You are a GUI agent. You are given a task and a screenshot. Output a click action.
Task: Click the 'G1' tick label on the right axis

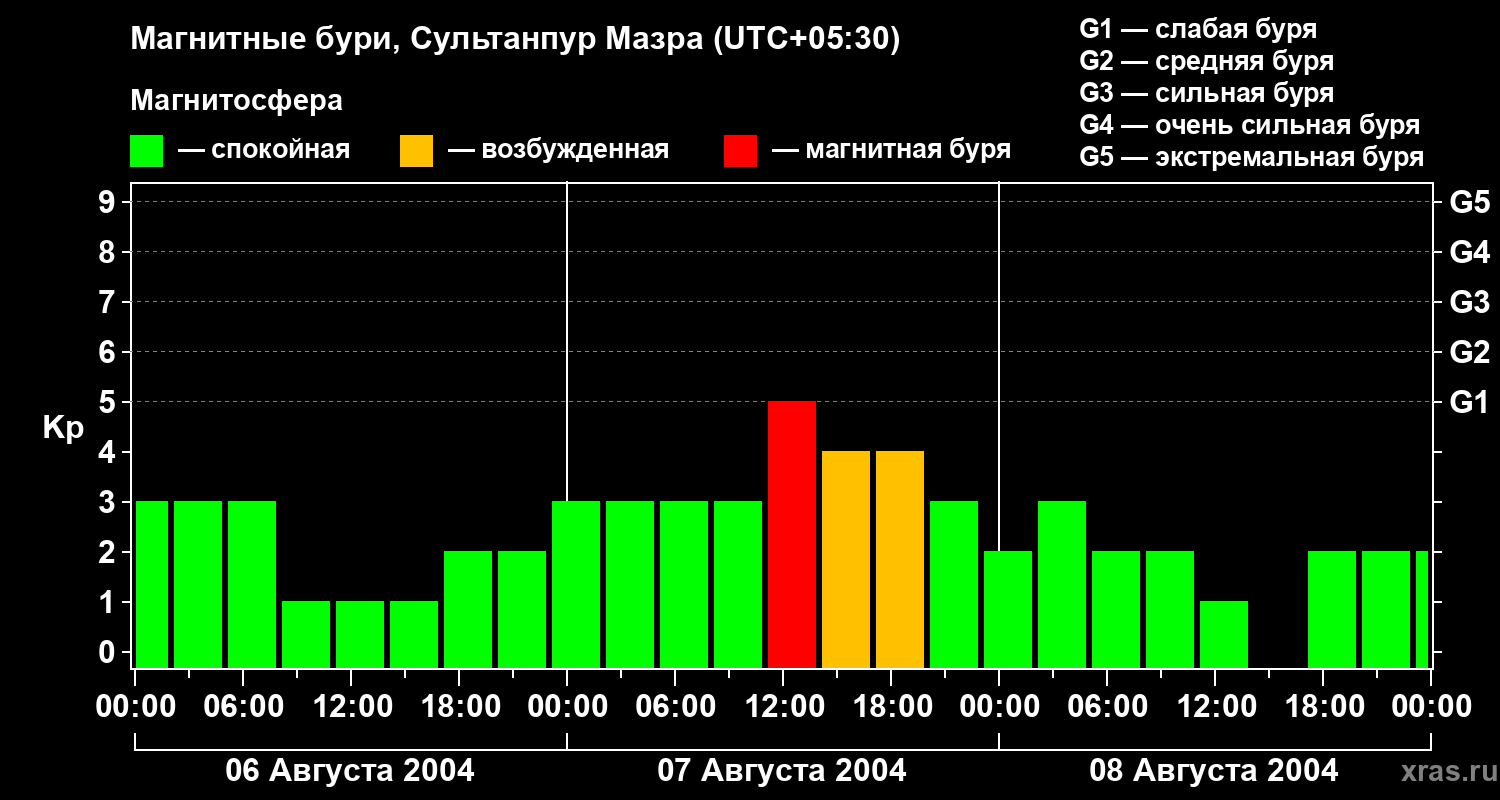(1469, 402)
